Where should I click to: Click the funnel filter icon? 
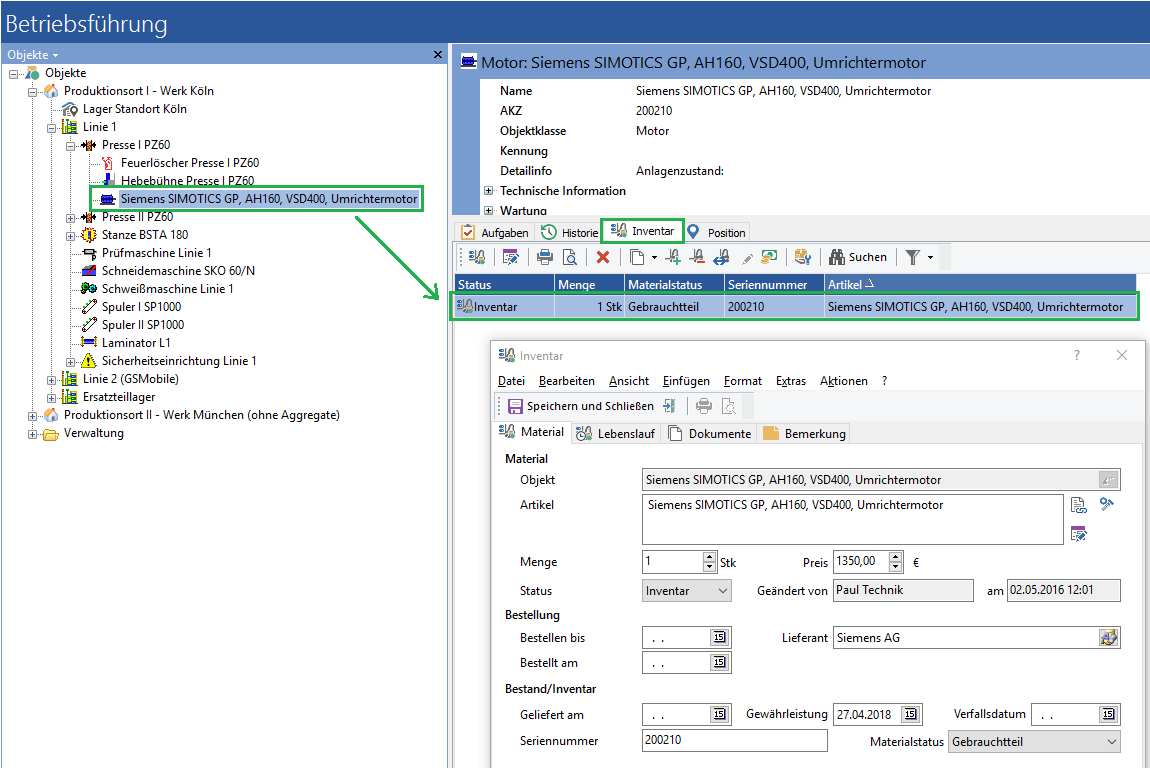point(912,257)
